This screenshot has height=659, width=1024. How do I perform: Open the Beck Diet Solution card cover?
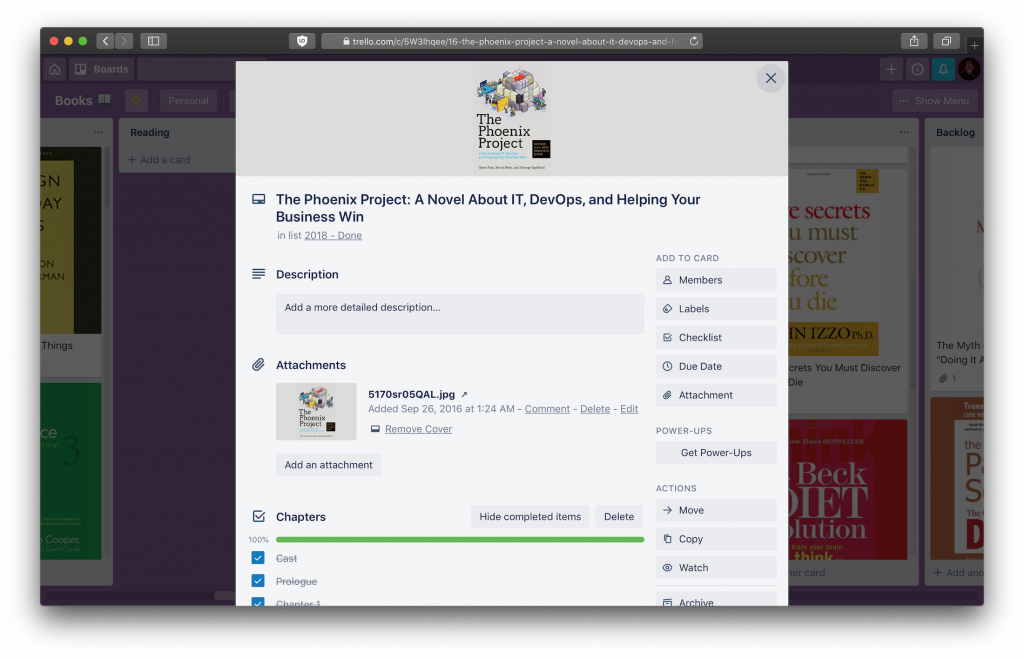[847, 489]
